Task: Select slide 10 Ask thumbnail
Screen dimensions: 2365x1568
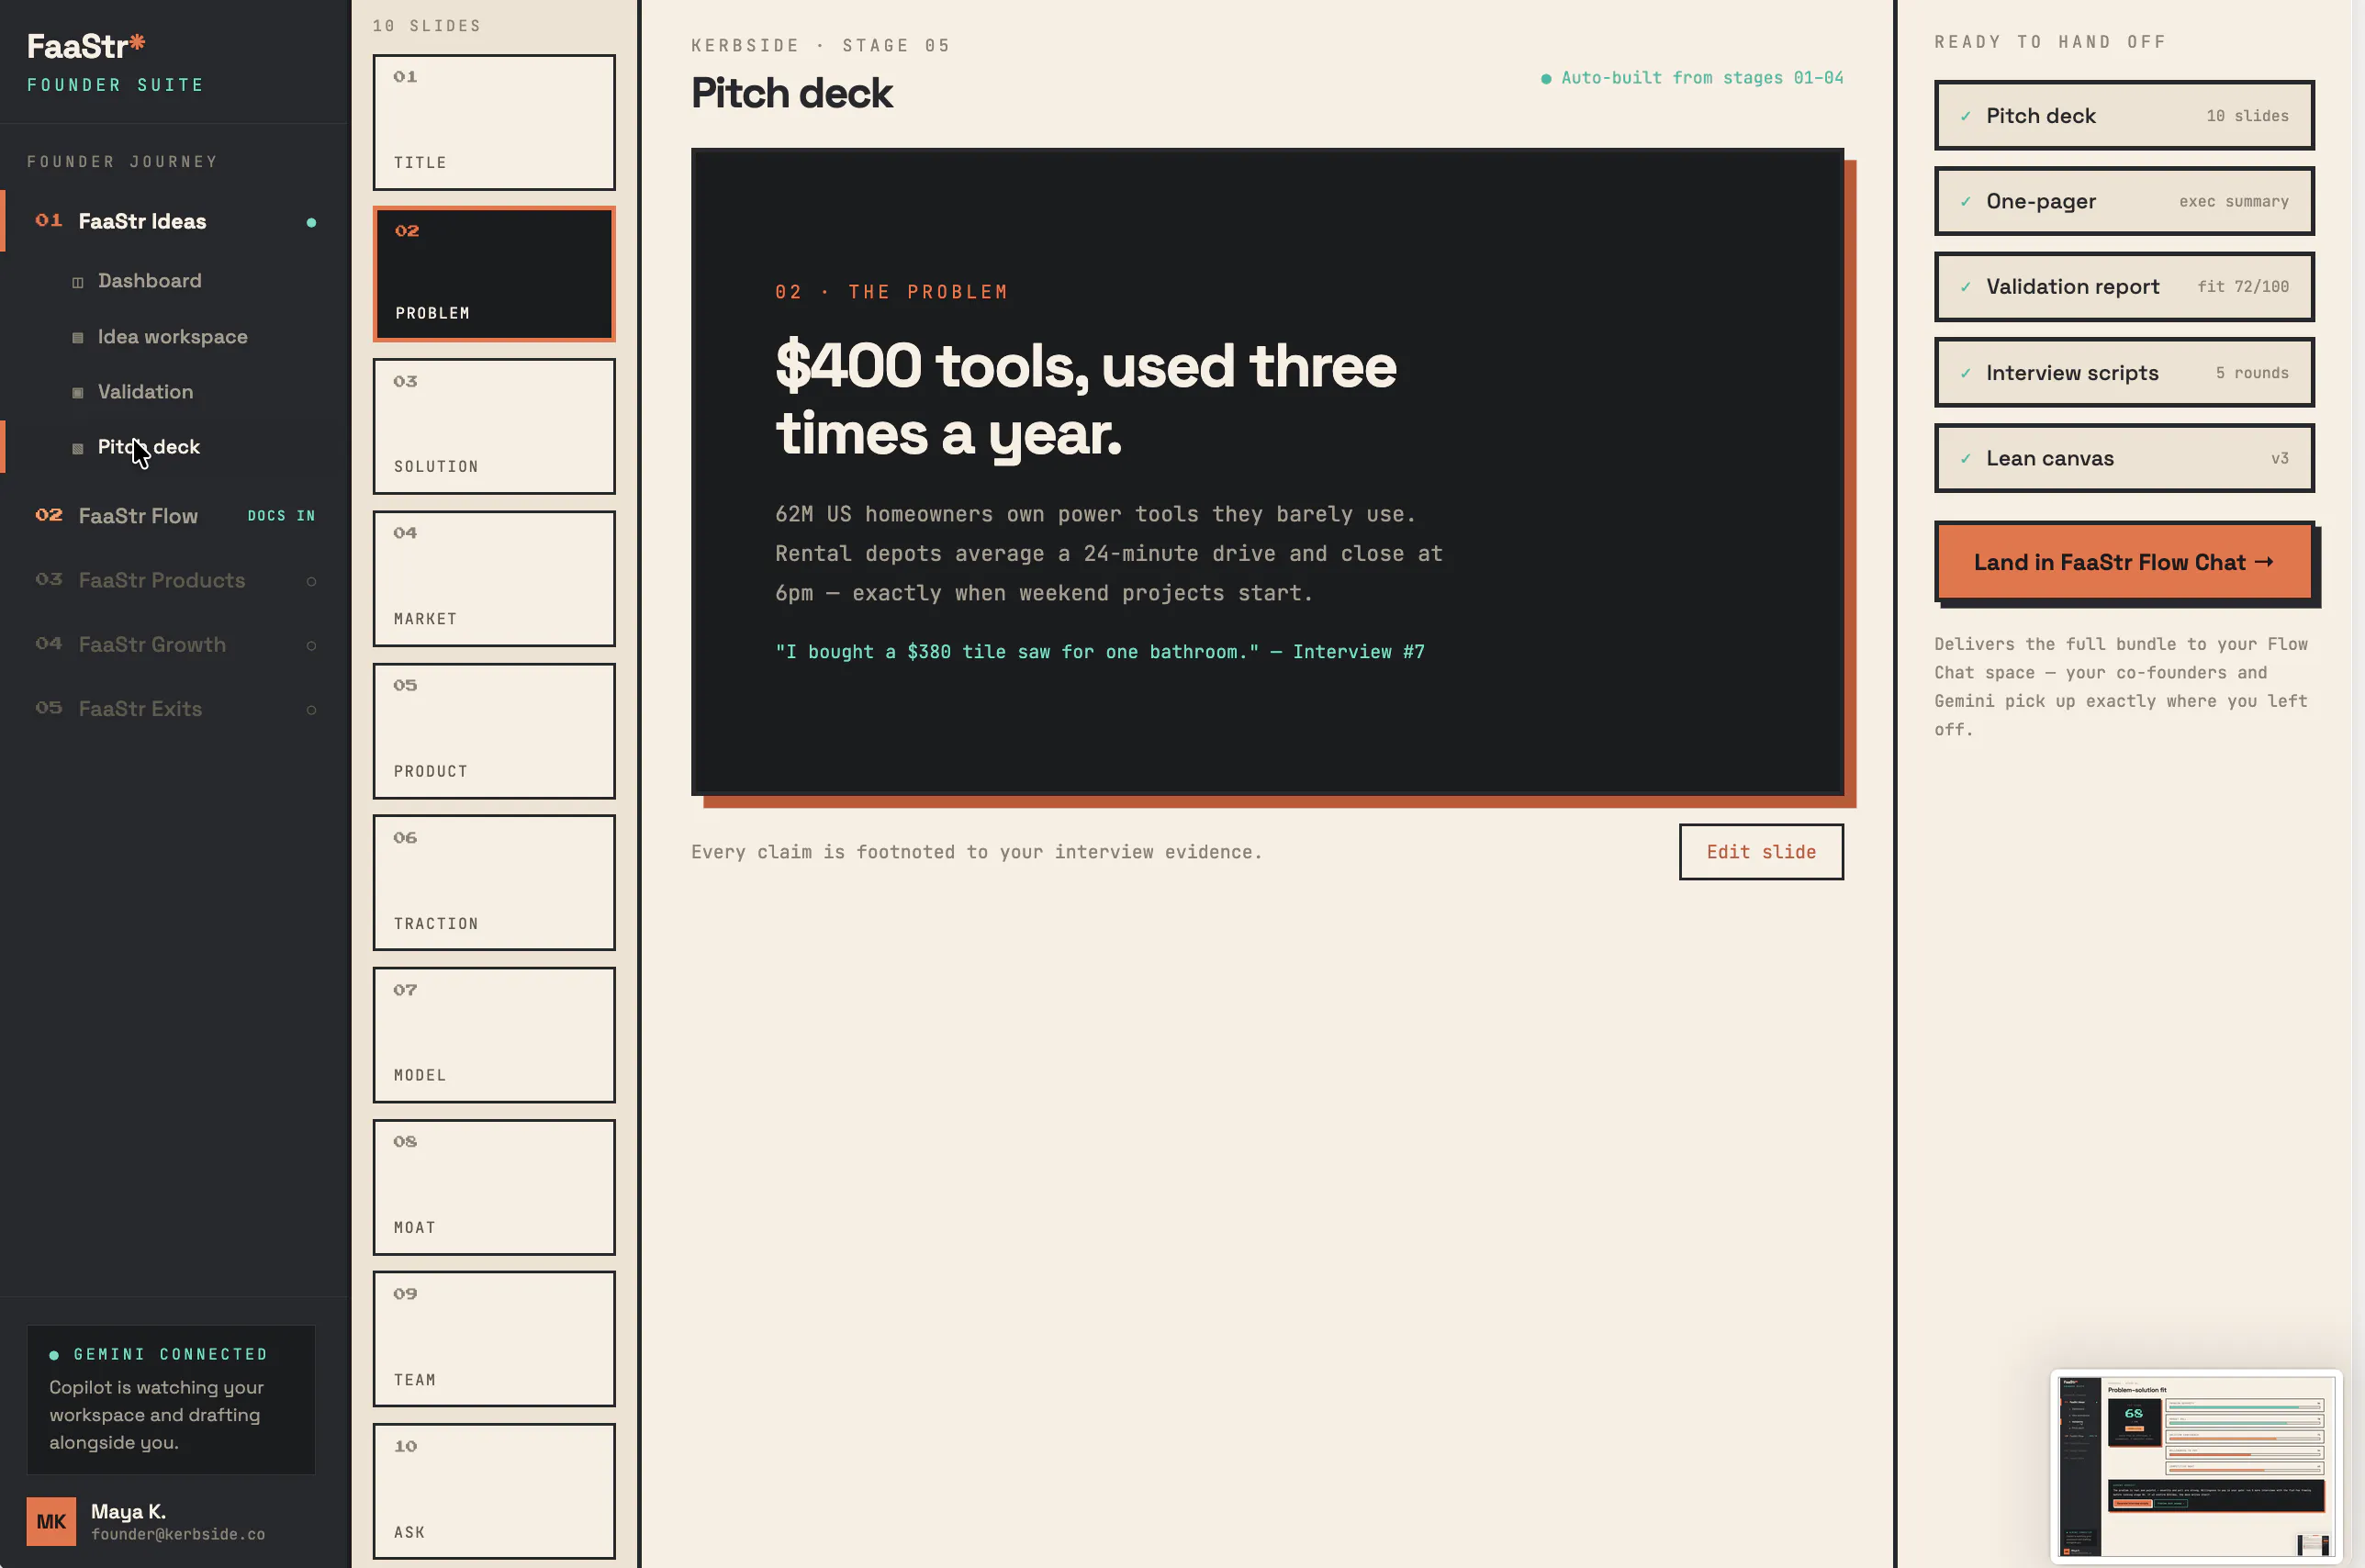Action: pos(494,1491)
